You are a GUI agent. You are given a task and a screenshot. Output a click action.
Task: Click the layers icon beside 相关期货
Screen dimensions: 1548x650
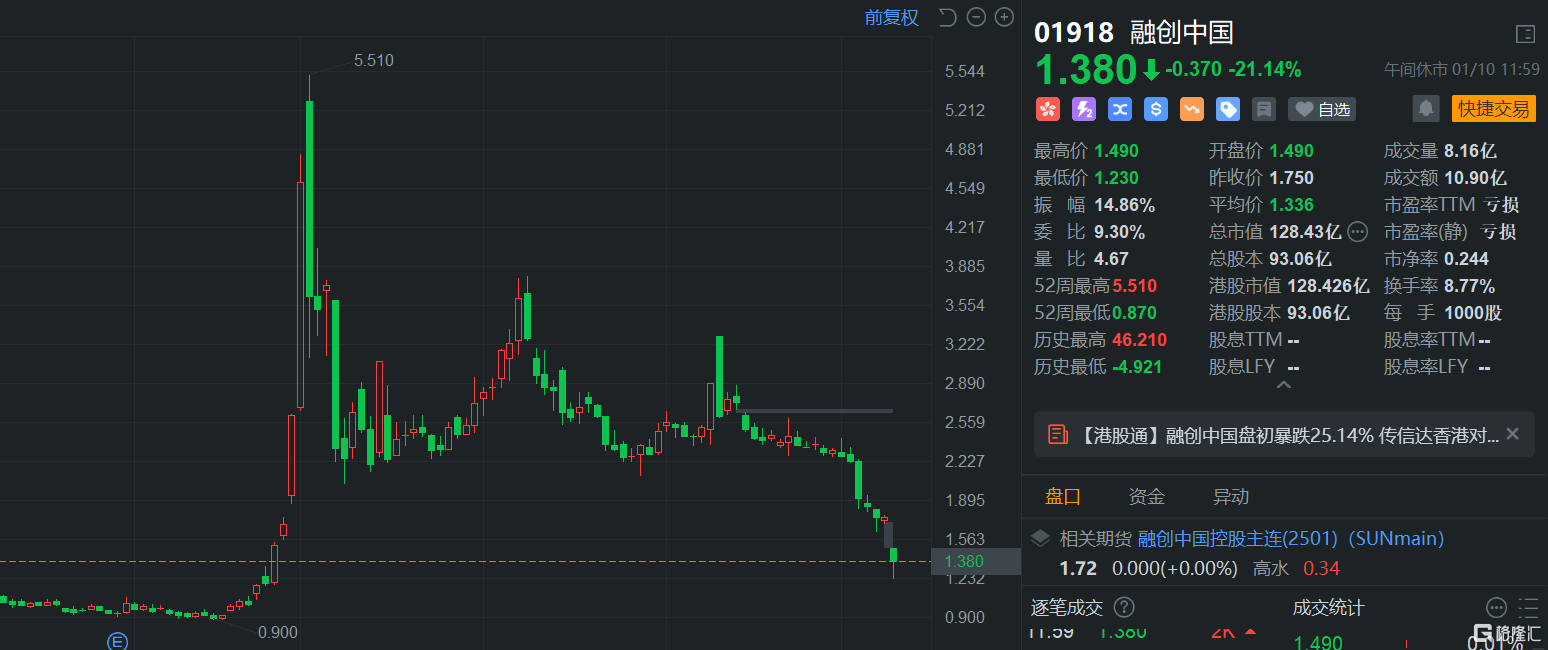point(1041,538)
